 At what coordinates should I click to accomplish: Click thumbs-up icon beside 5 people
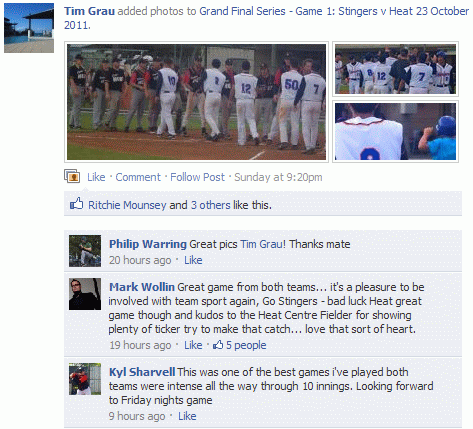pos(218,345)
